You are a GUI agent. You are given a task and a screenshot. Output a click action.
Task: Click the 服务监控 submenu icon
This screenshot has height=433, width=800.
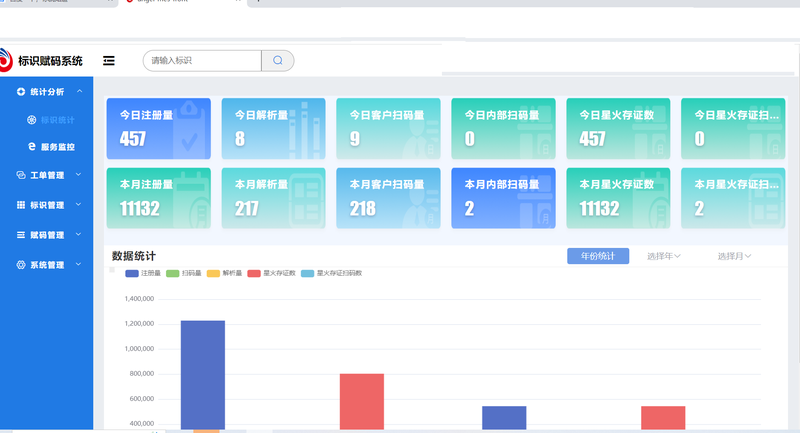click(x=32, y=146)
